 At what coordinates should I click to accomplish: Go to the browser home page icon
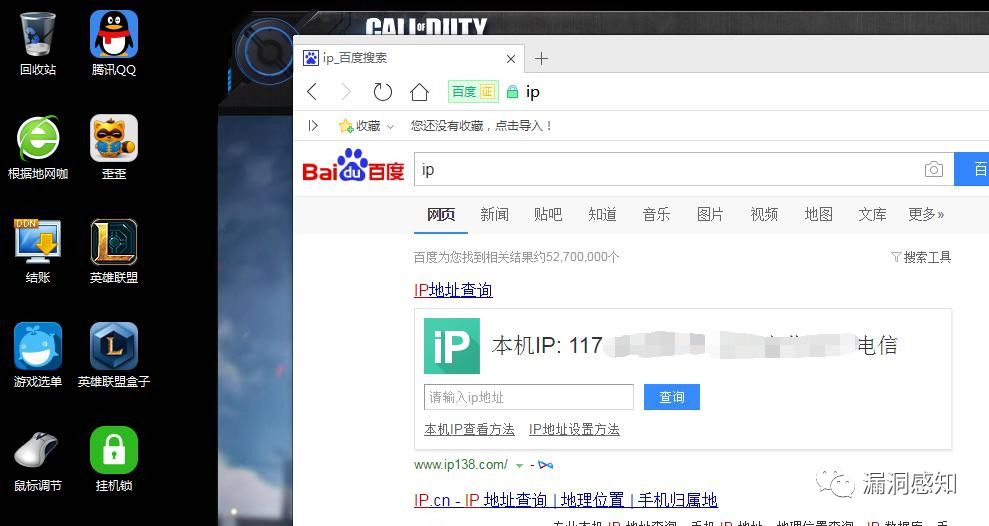(419, 92)
